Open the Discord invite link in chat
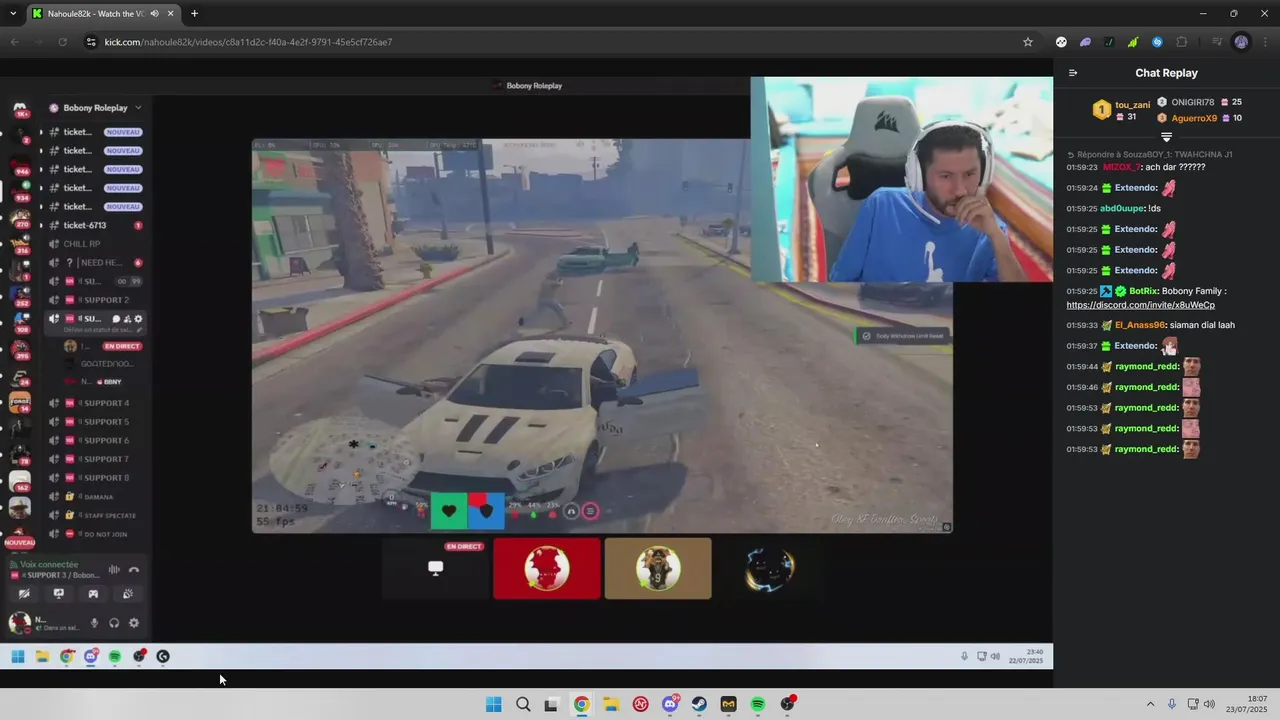Image resolution: width=1280 pixels, height=720 pixels. pyautogui.click(x=1140, y=305)
